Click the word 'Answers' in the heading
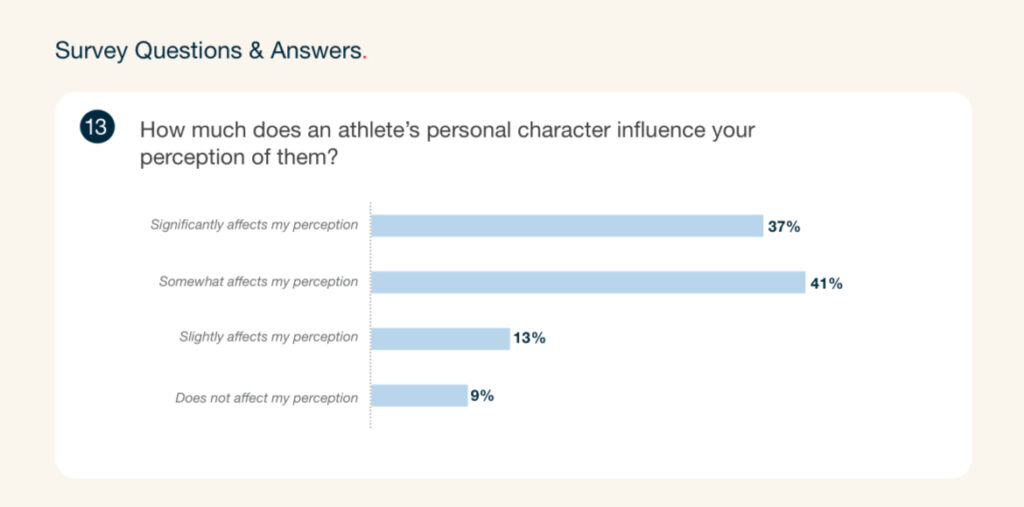The height and width of the screenshot is (507, 1024). 315,51
